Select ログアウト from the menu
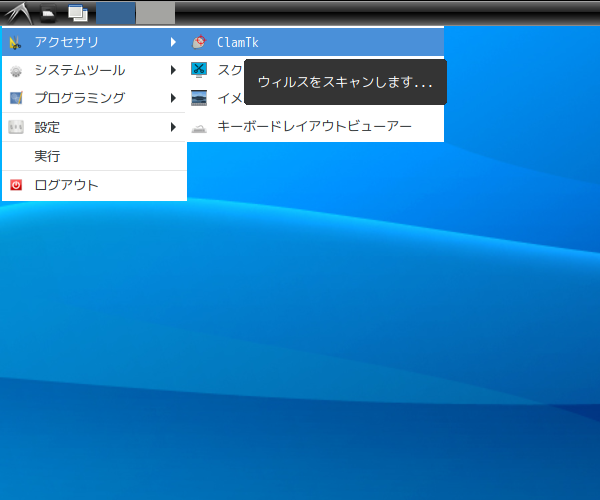The width and height of the screenshot is (600, 500). tap(94, 185)
